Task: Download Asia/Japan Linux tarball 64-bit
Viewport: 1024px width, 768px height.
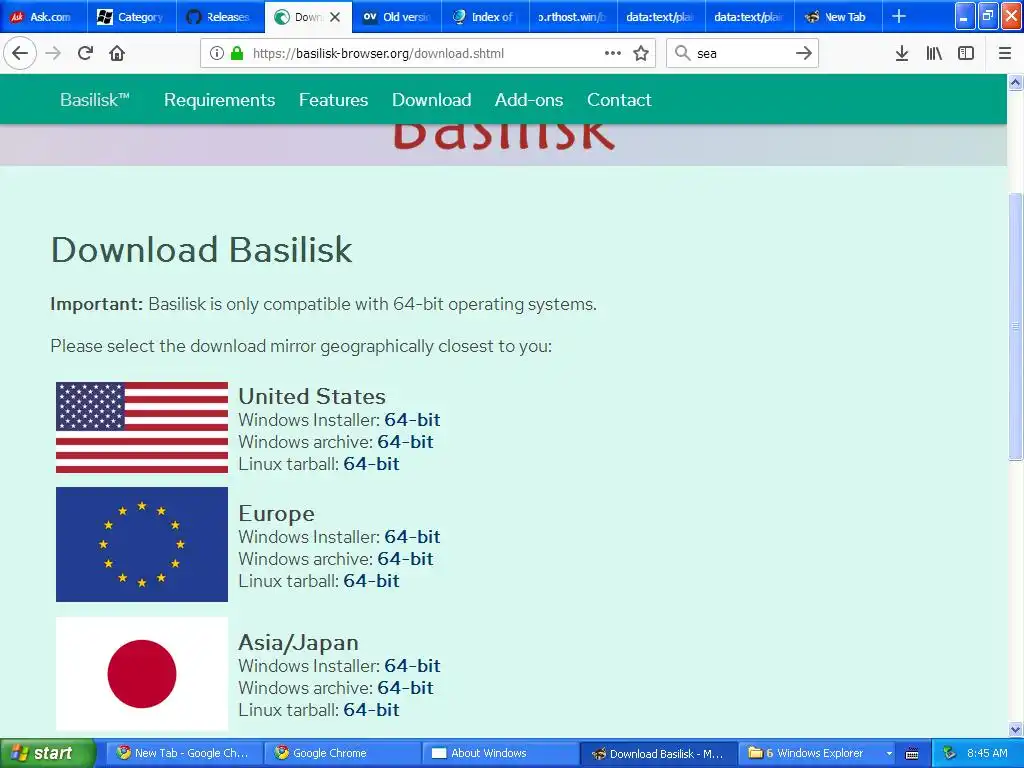Action: coord(372,710)
